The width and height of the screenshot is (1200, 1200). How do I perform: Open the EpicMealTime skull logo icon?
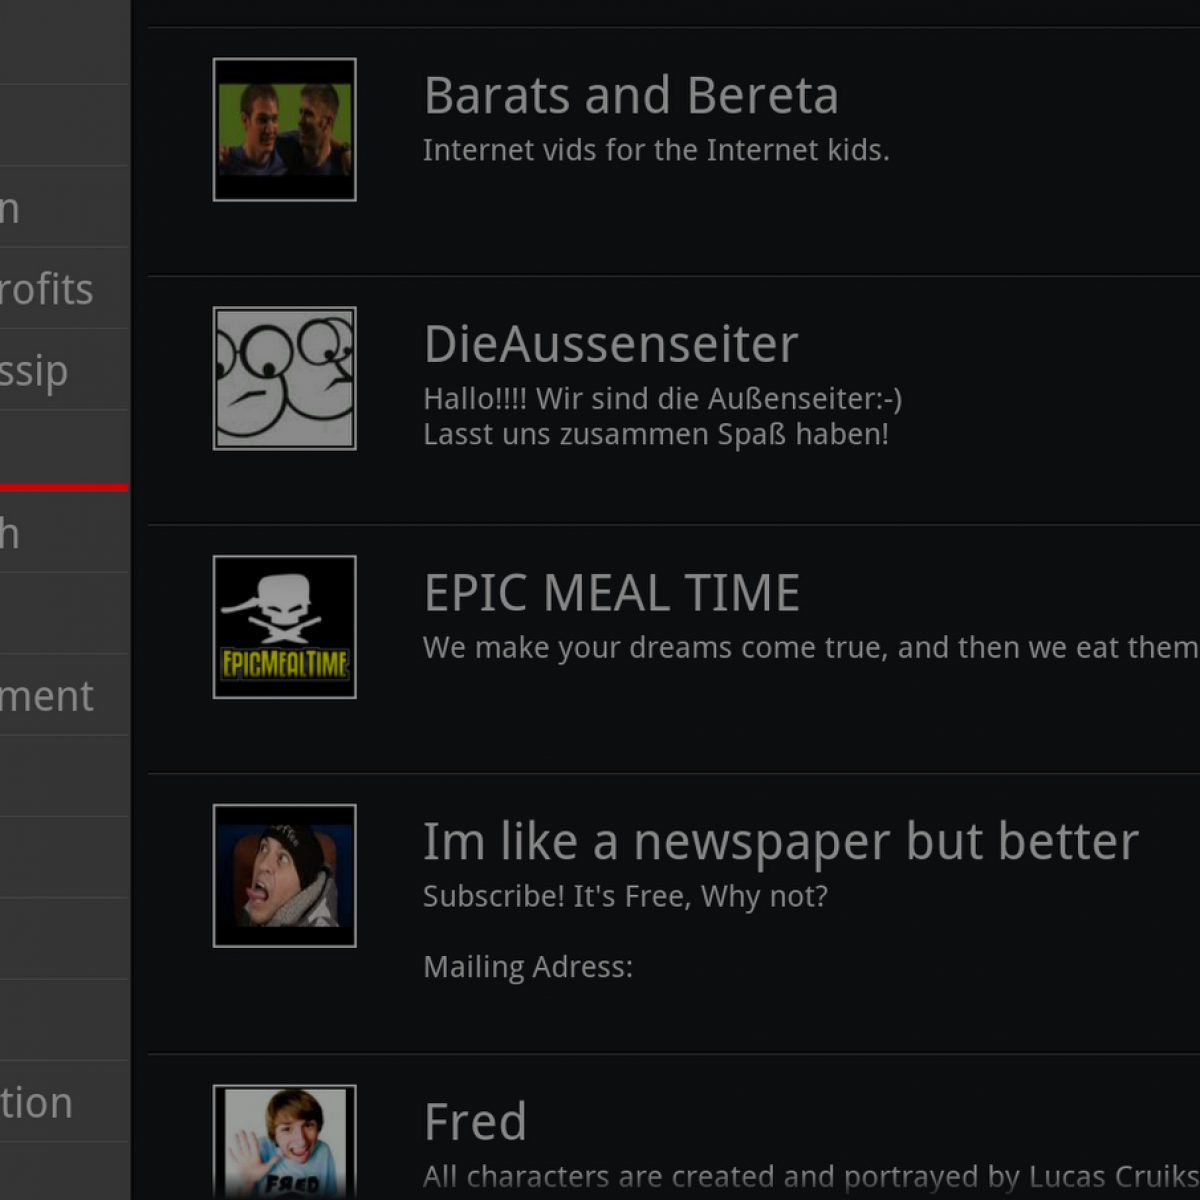point(285,627)
